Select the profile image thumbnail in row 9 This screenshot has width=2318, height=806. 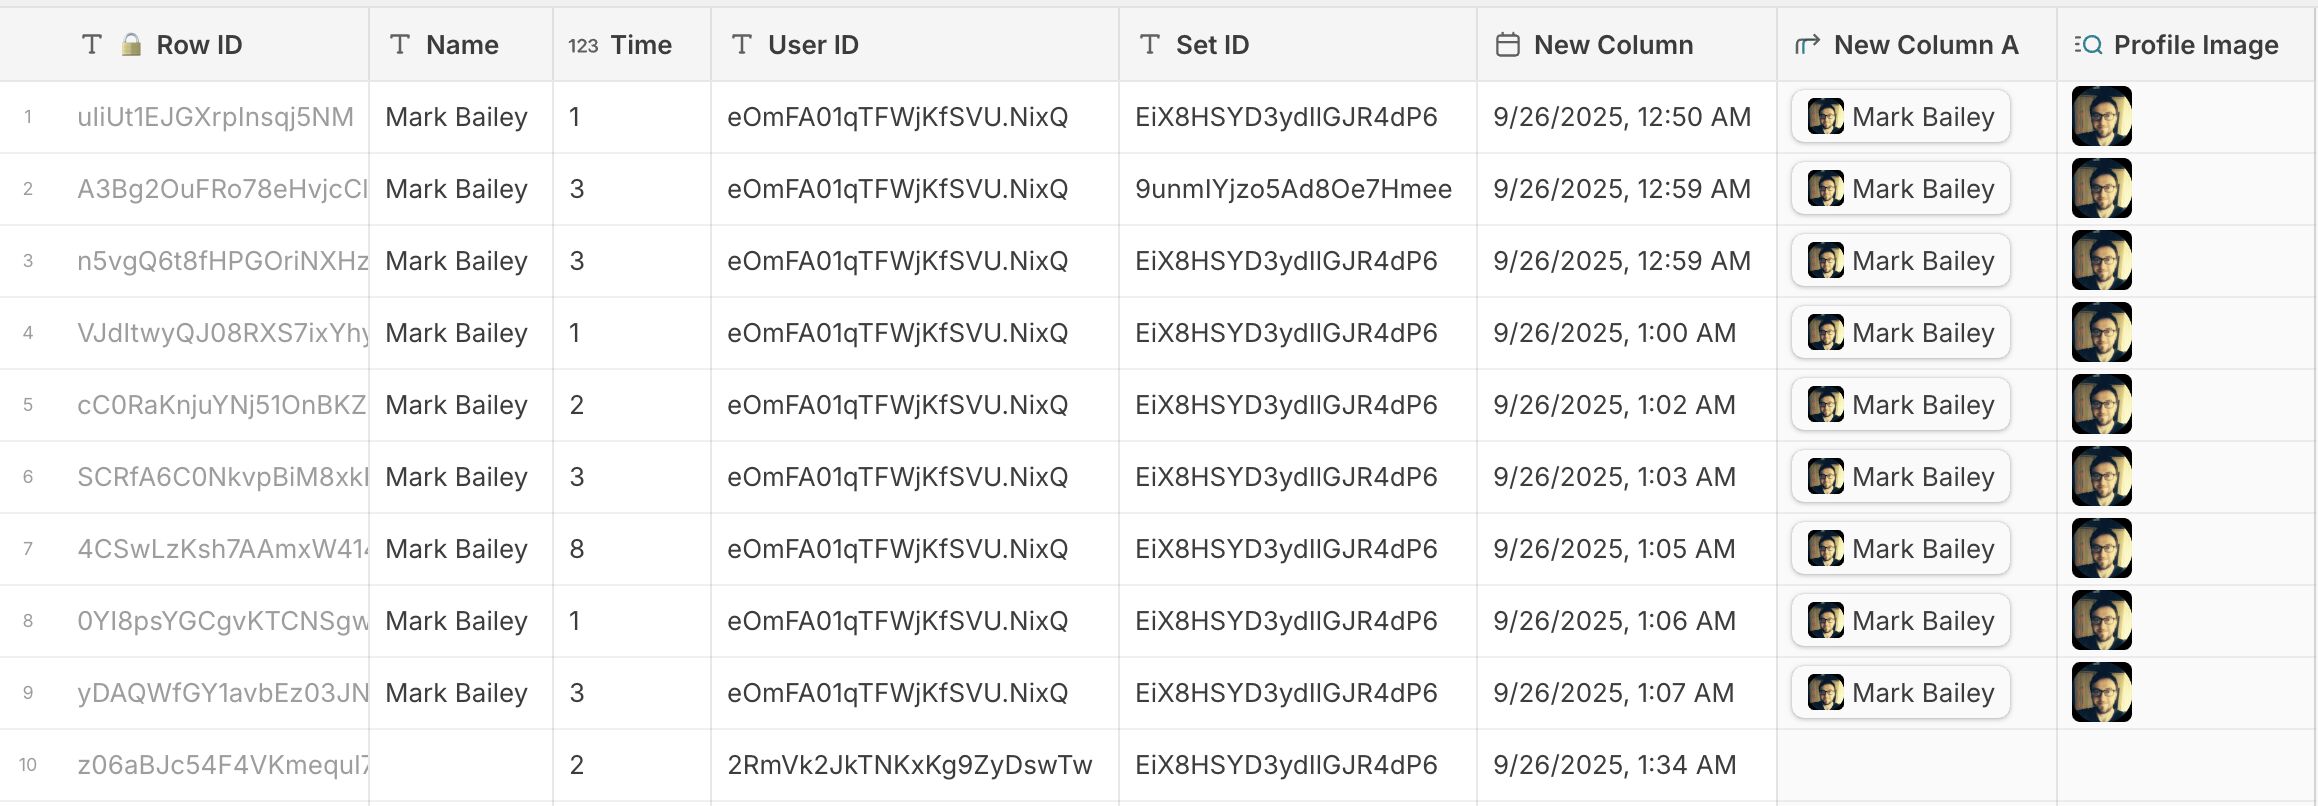tap(2101, 693)
